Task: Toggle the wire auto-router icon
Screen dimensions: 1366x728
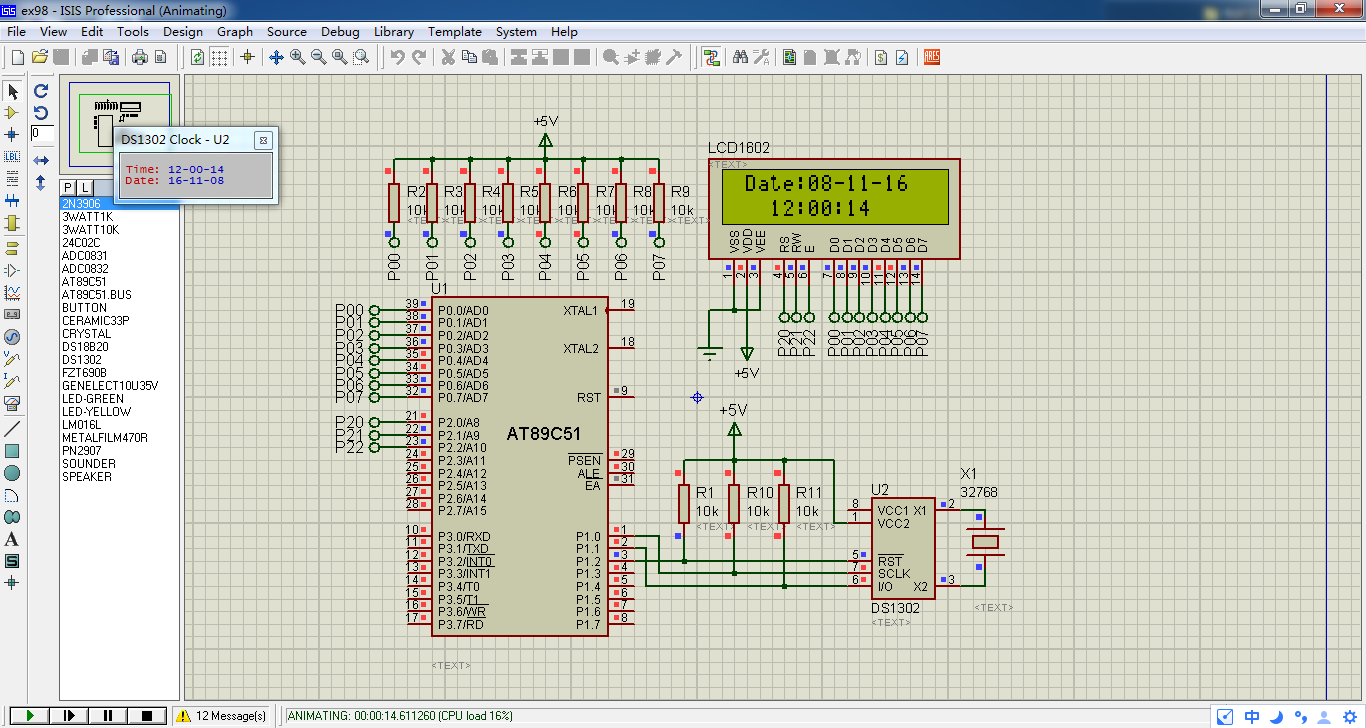Action: (711, 57)
